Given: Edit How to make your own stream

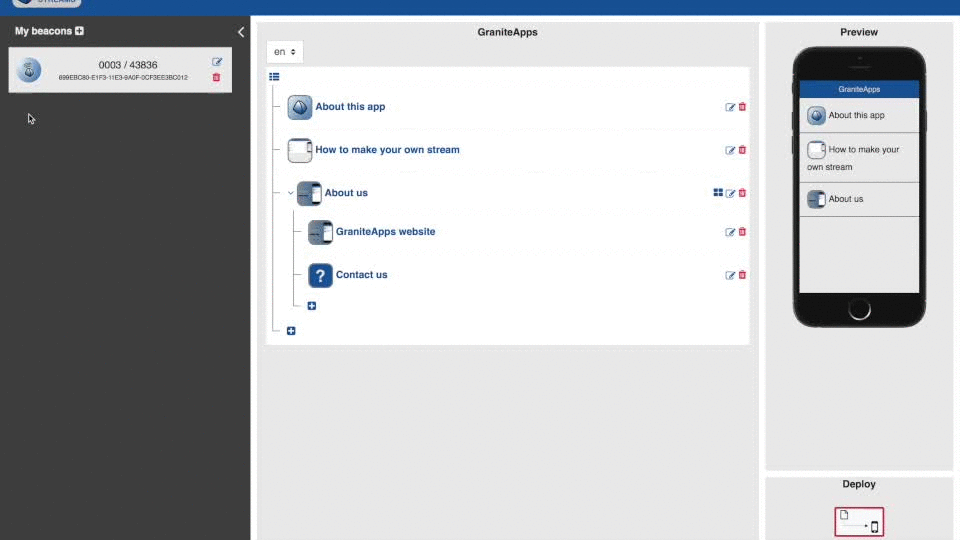Looking at the screenshot, I should coord(730,150).
